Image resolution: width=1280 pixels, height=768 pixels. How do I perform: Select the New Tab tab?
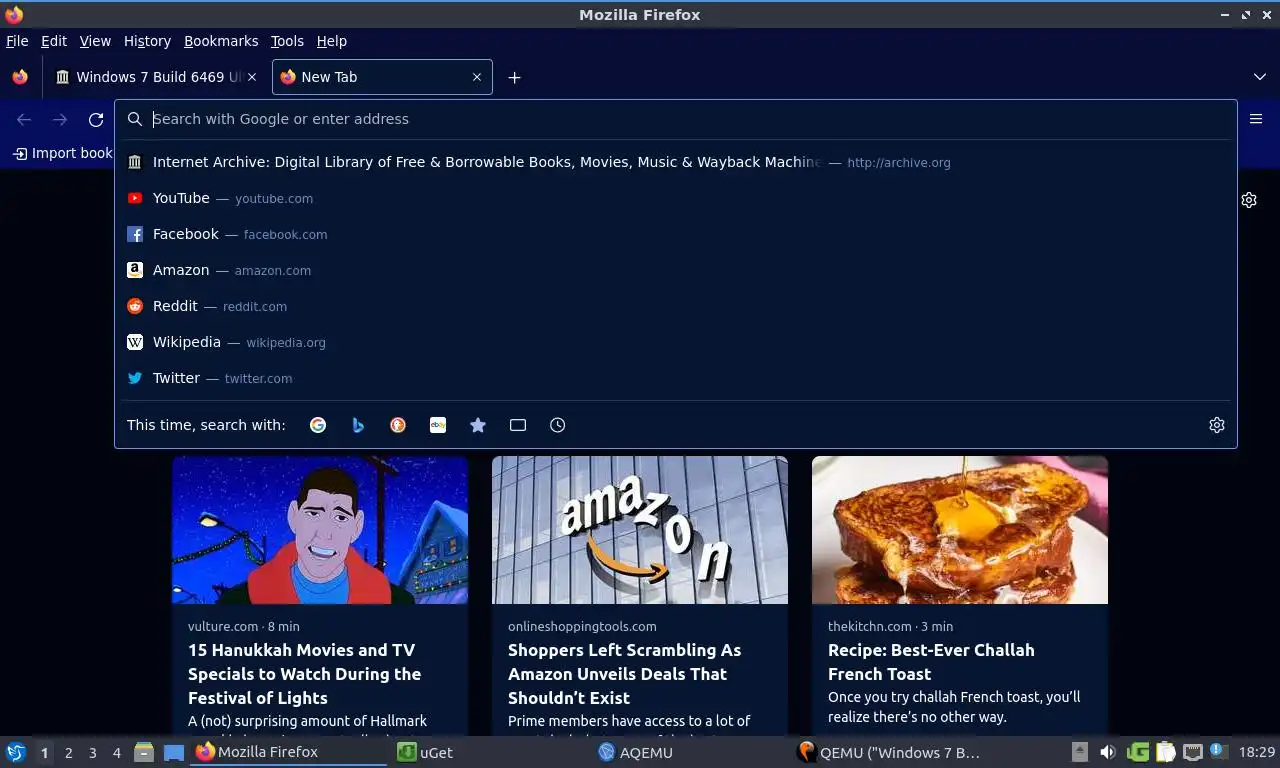[382, 77]
